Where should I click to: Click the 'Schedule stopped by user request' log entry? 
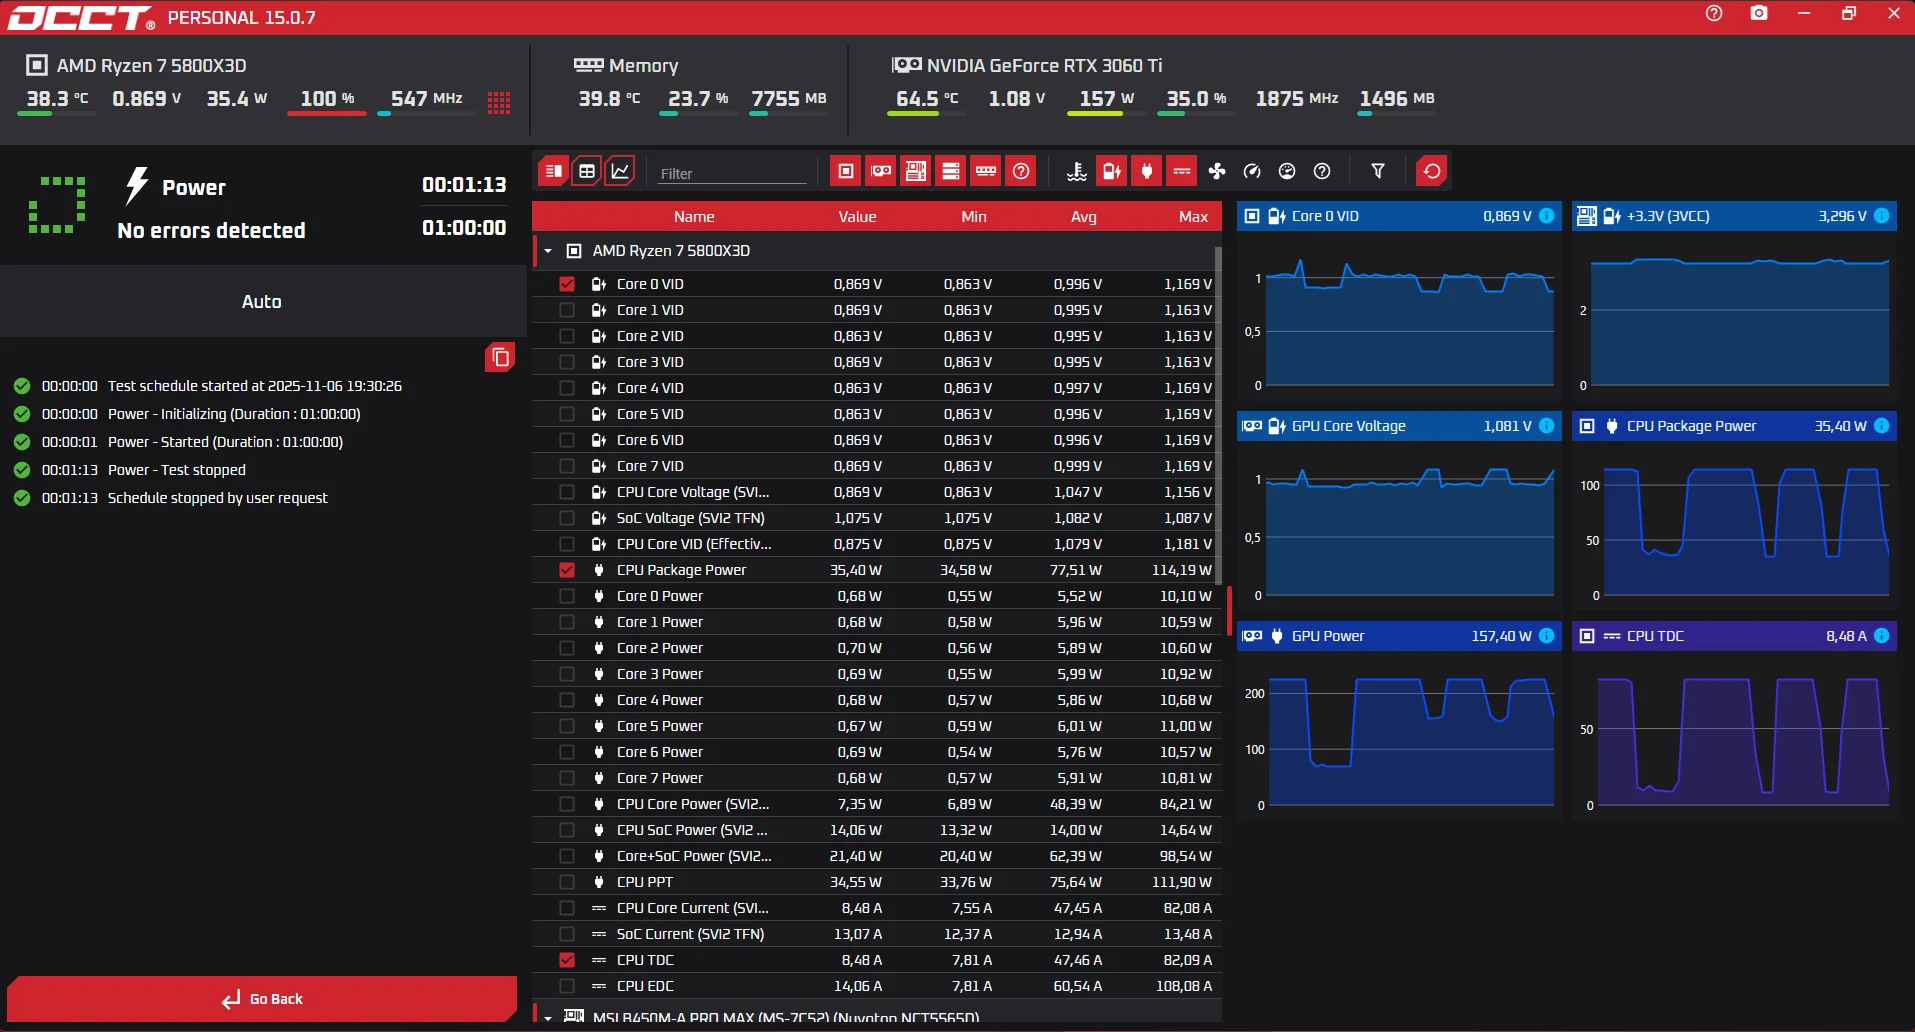pos(218,498)
